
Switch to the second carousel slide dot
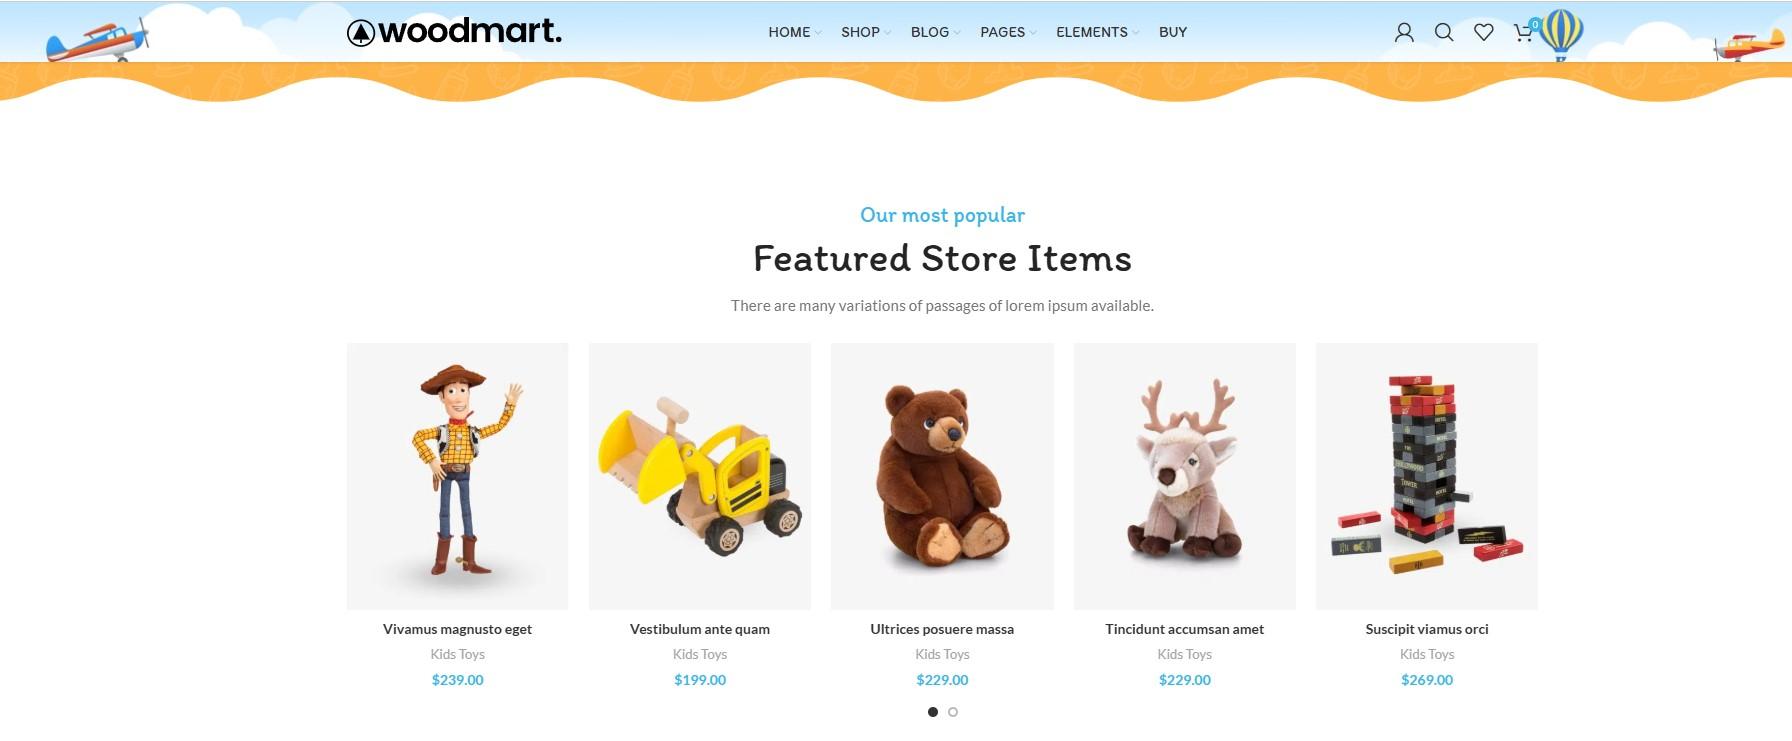coord(953,712)
